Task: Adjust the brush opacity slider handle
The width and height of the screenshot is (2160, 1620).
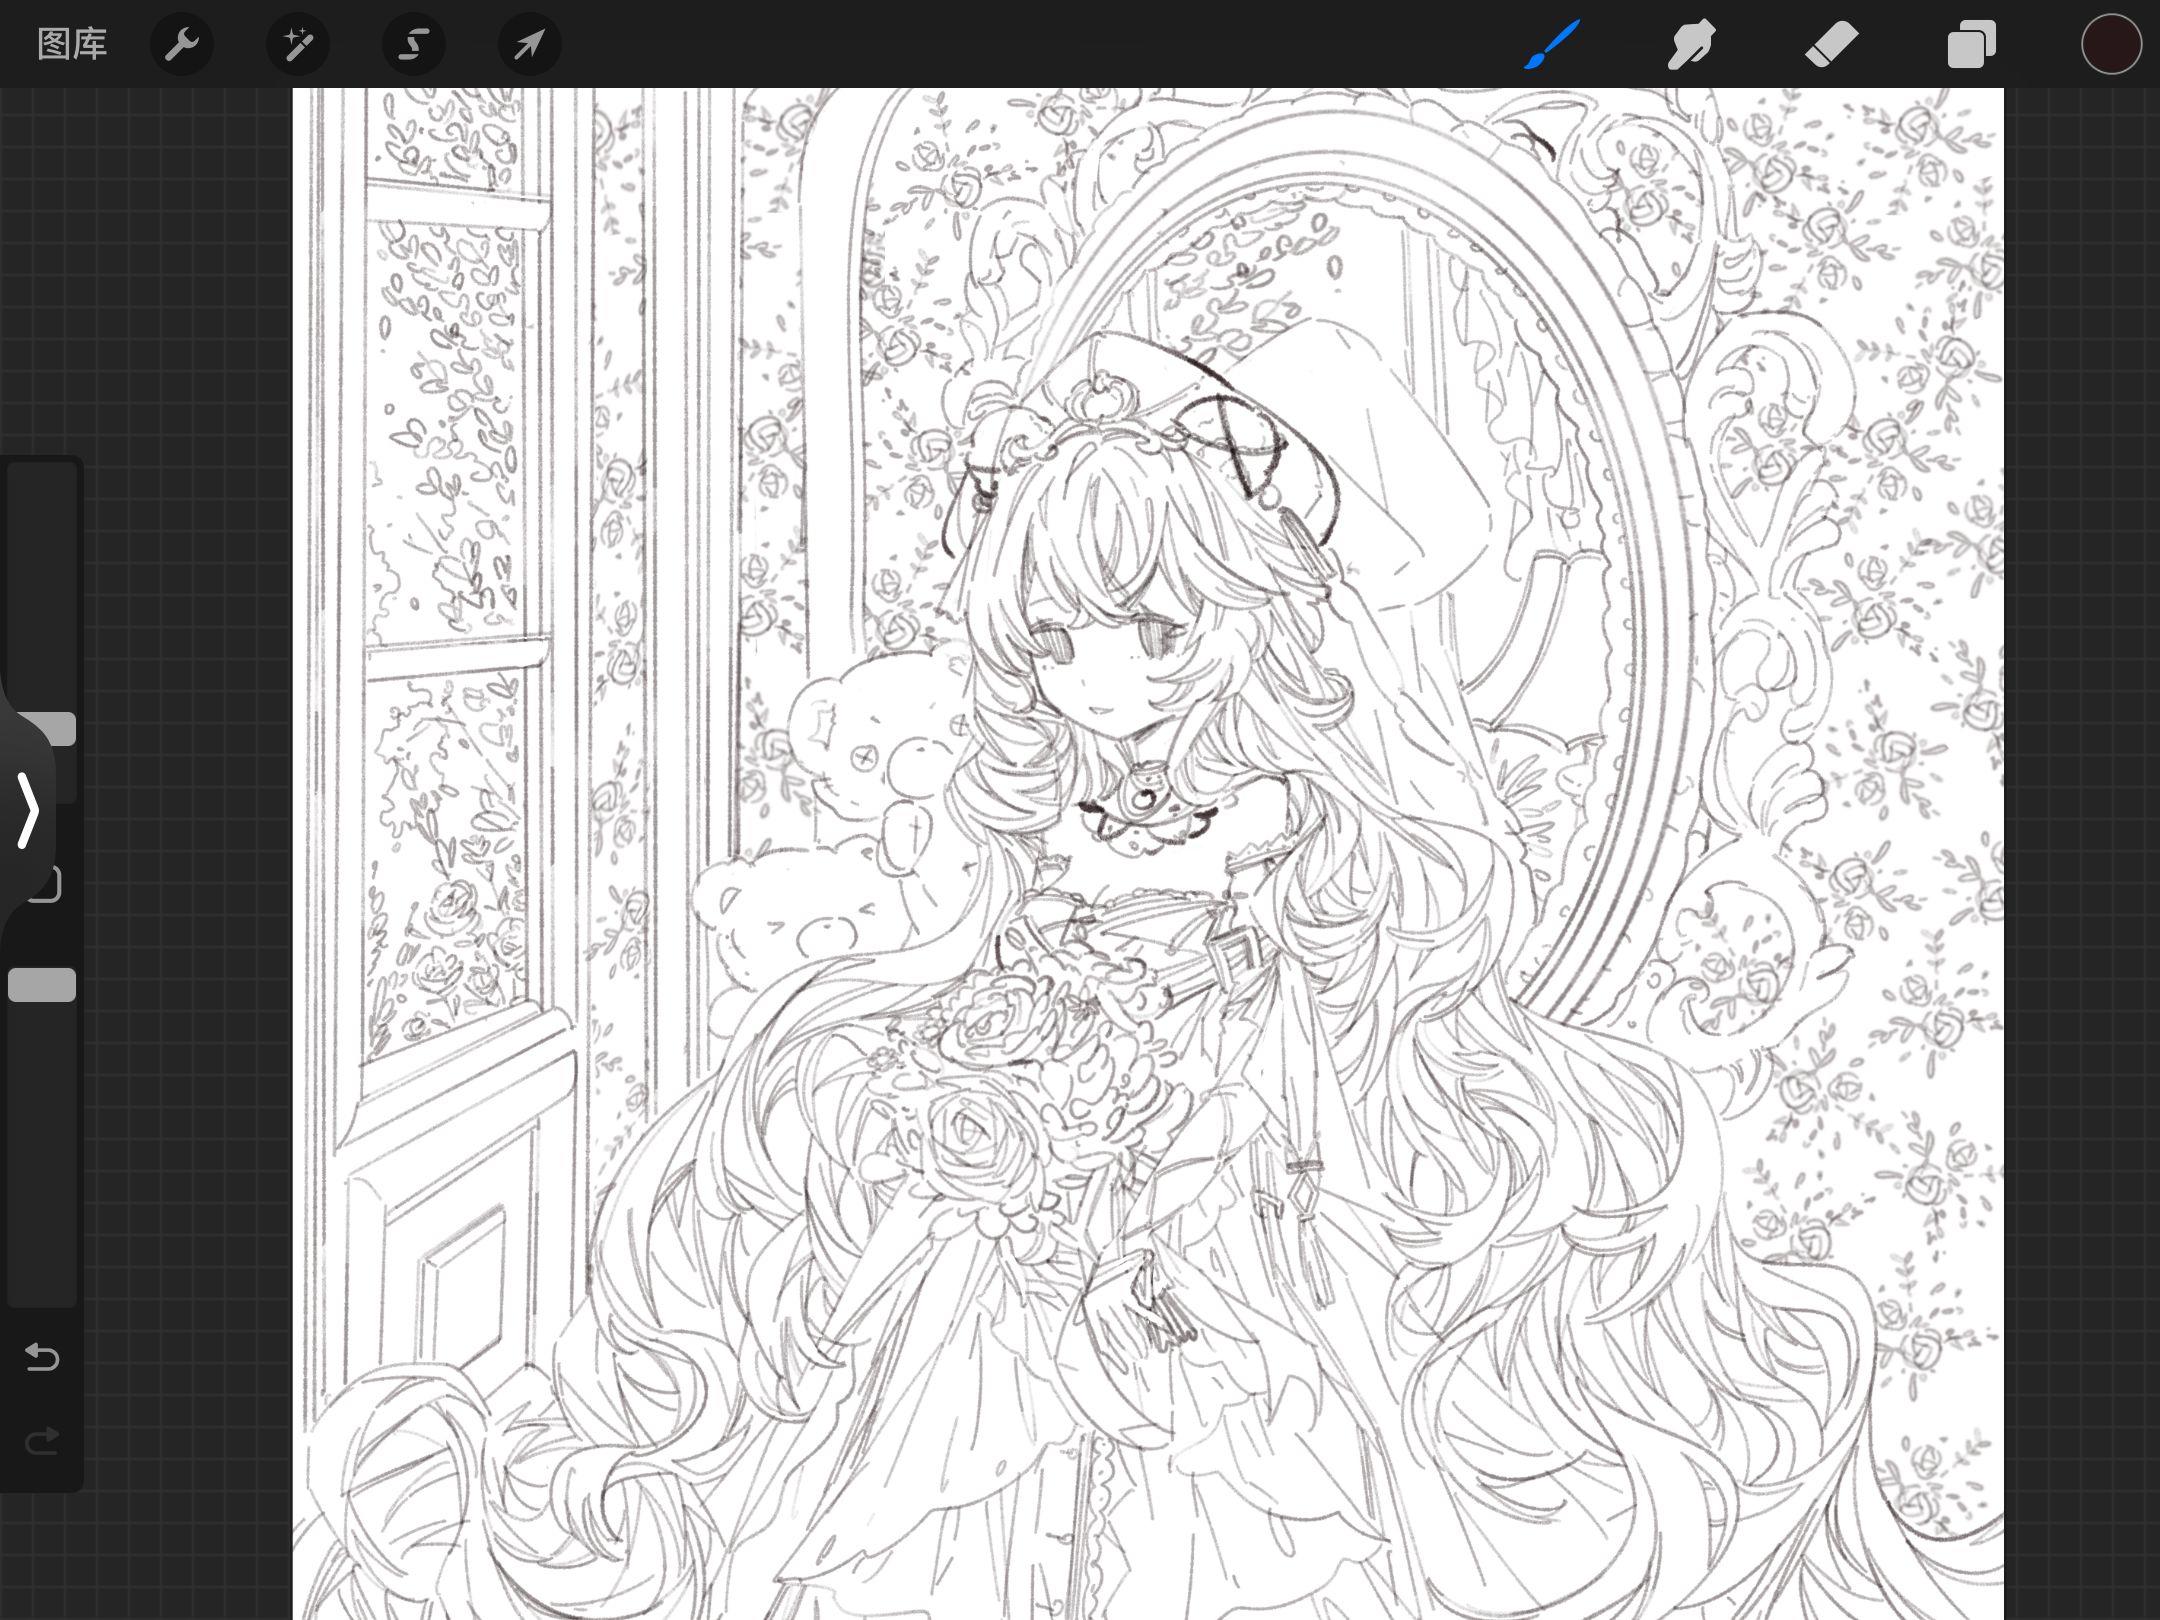Action: coord(42,985)
